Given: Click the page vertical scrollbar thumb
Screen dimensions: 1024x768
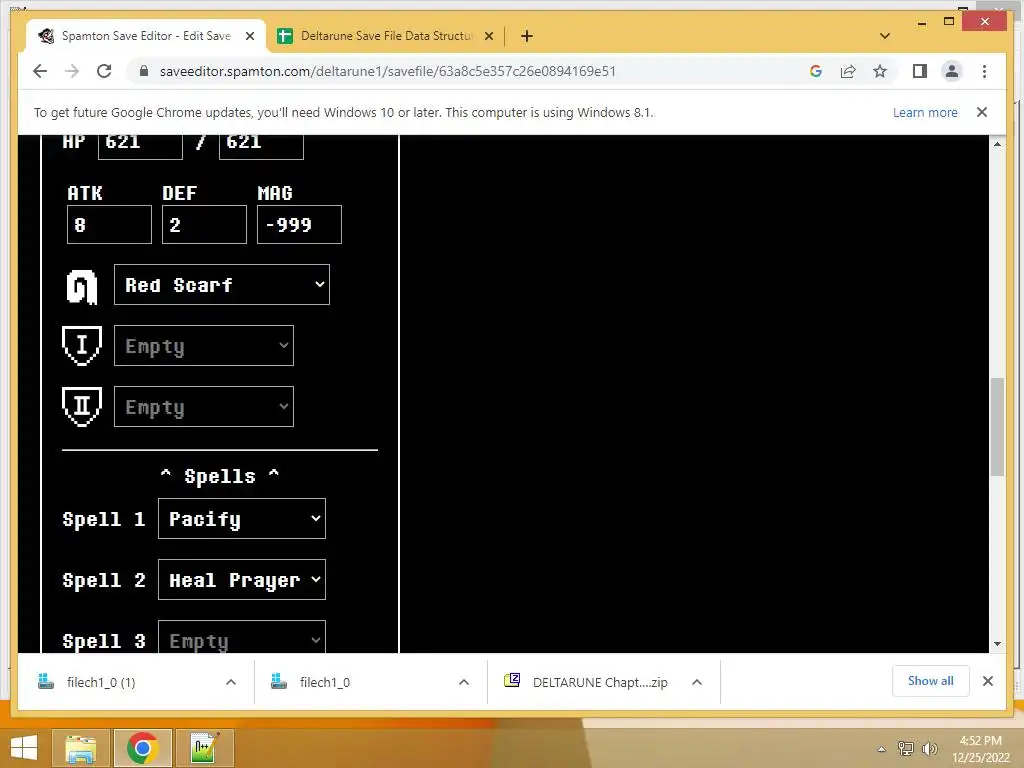Looking at the screenshot, I should pyautogui.click(x=997, y=427).
